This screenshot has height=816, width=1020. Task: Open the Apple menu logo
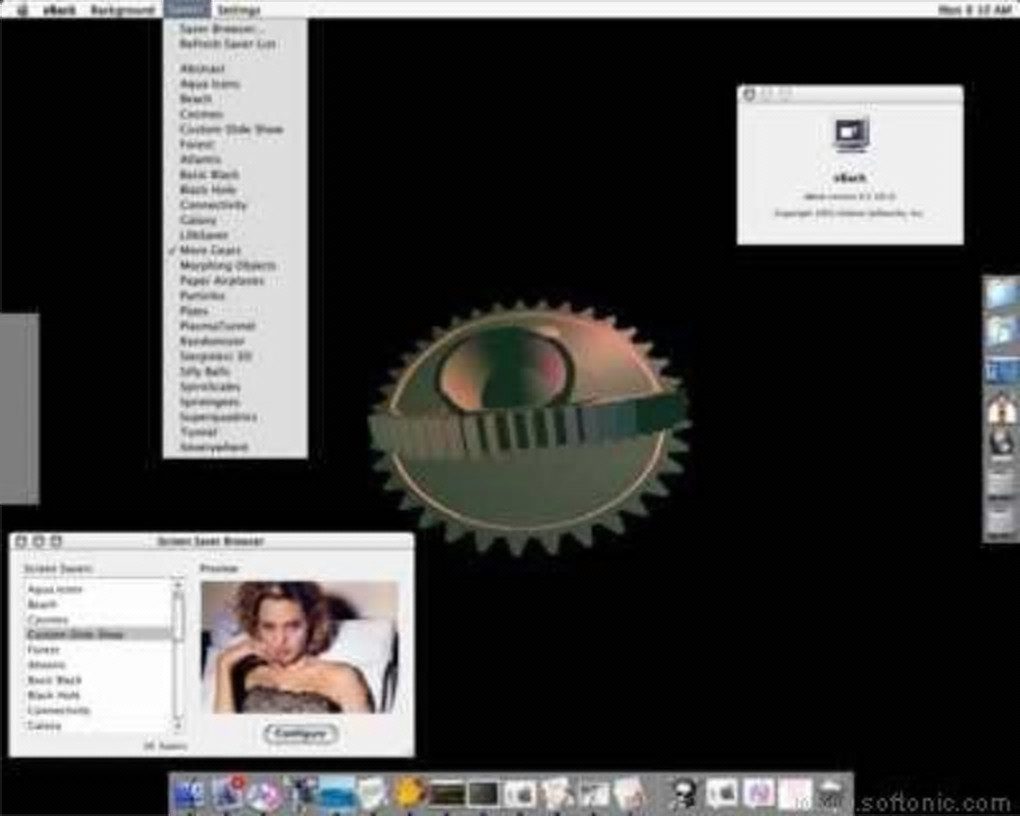[x=23, y=10]
